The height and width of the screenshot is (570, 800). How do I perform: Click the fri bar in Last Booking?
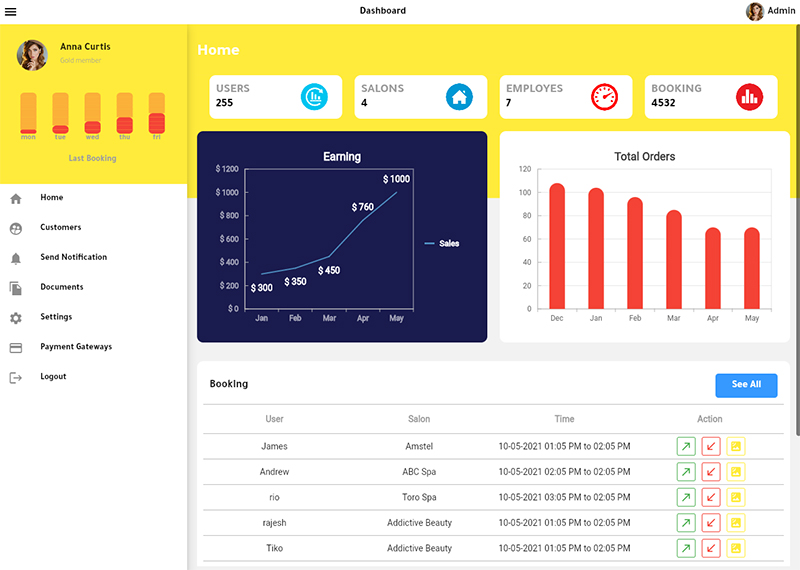coord(157,113)
